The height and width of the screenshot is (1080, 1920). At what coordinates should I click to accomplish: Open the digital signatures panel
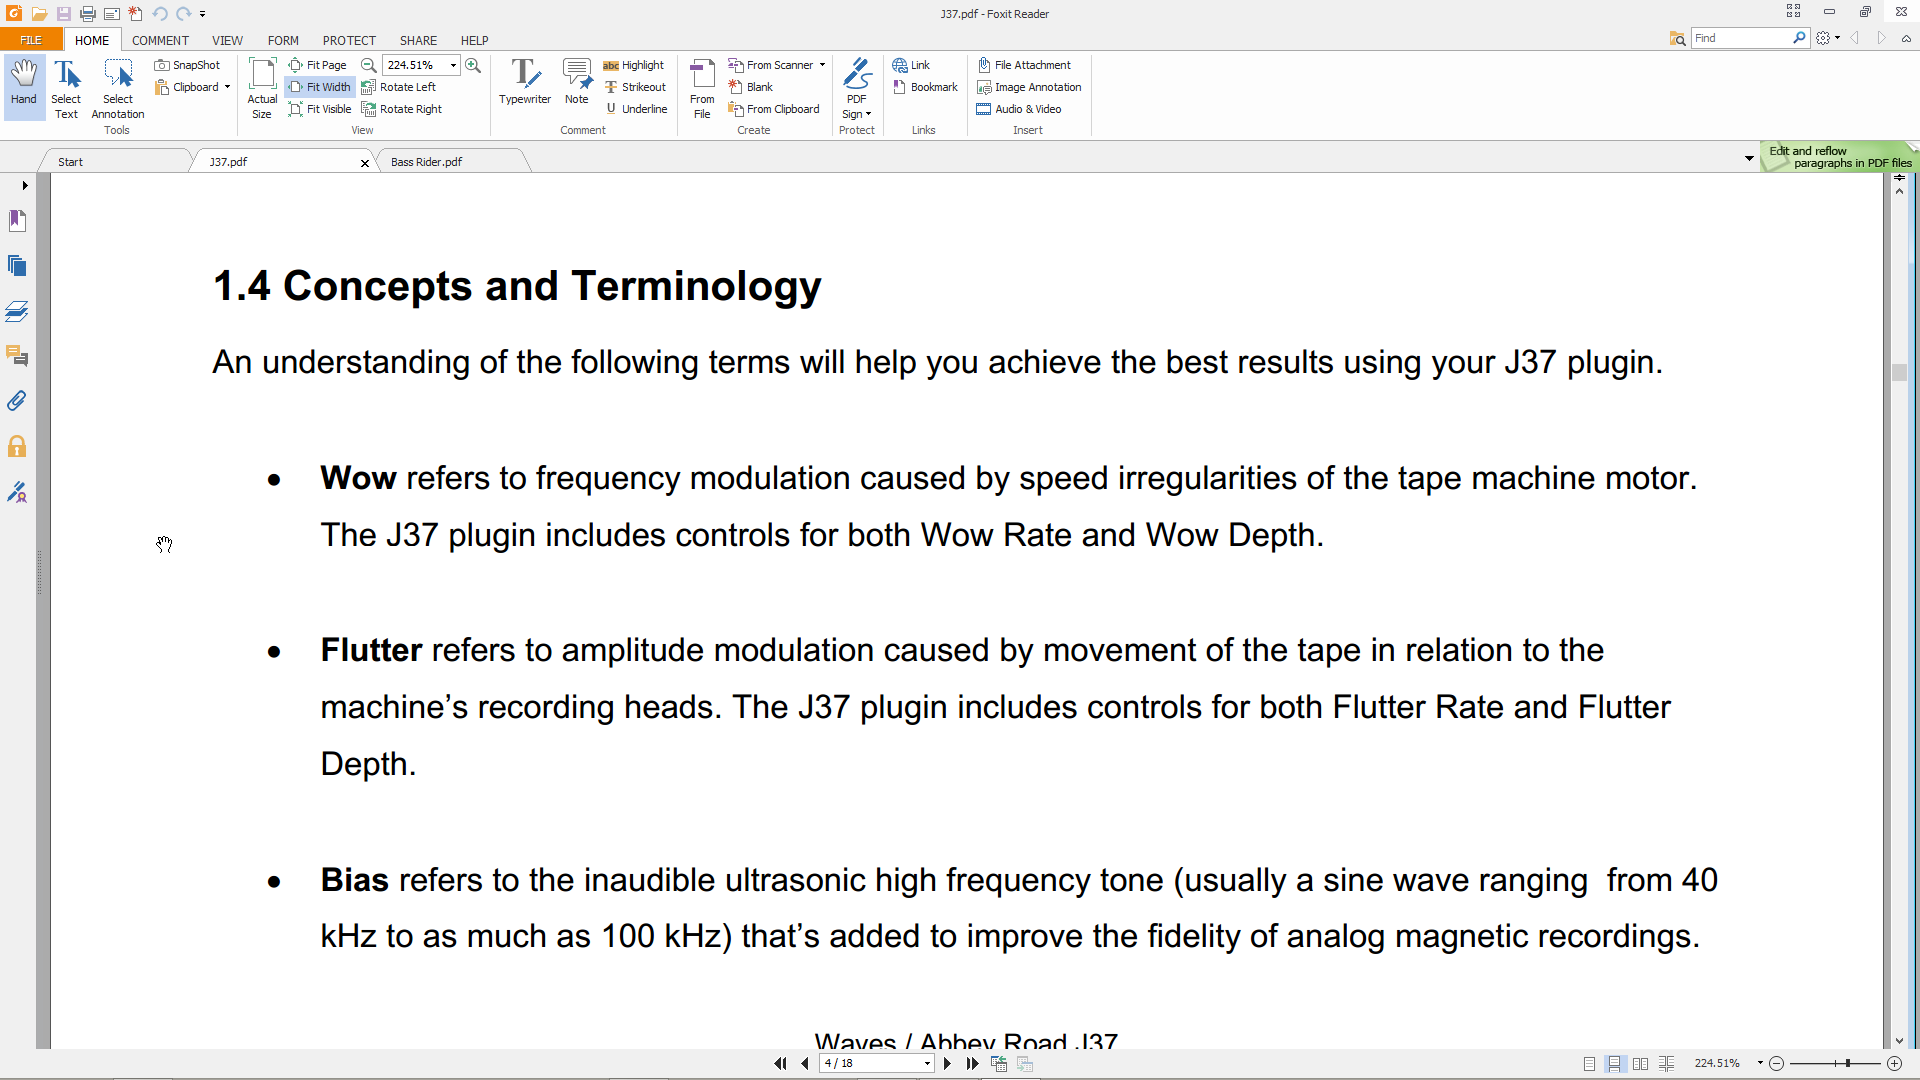click(x=17, y=492)
